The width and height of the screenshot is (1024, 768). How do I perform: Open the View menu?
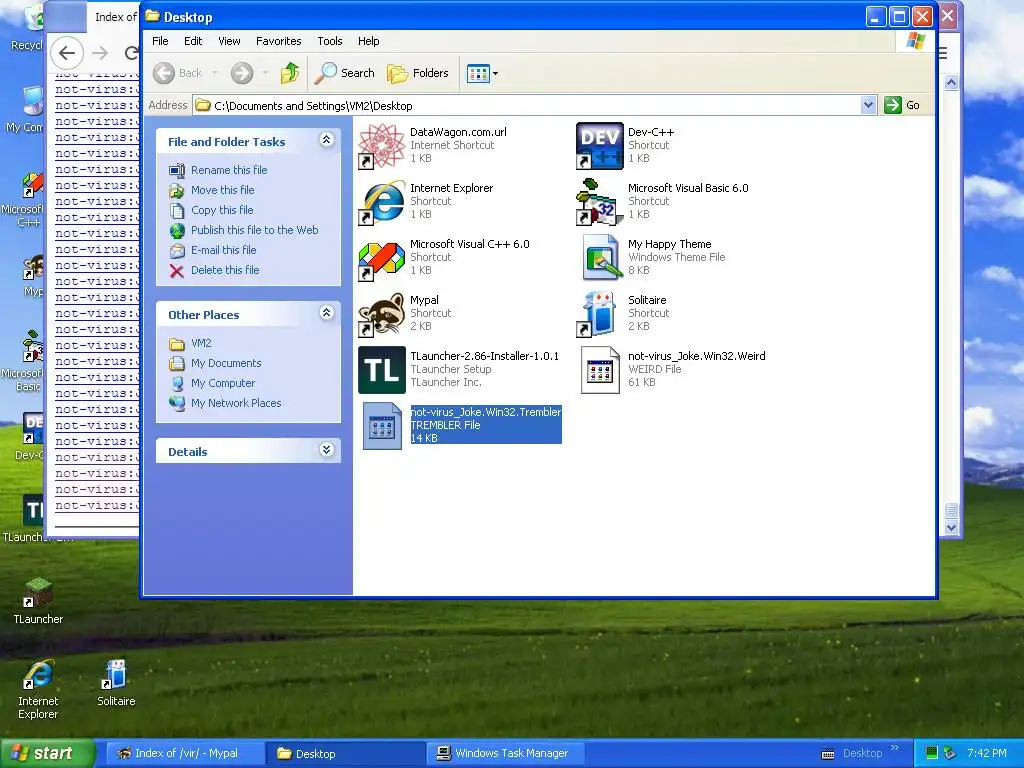[x=229, y=41]
